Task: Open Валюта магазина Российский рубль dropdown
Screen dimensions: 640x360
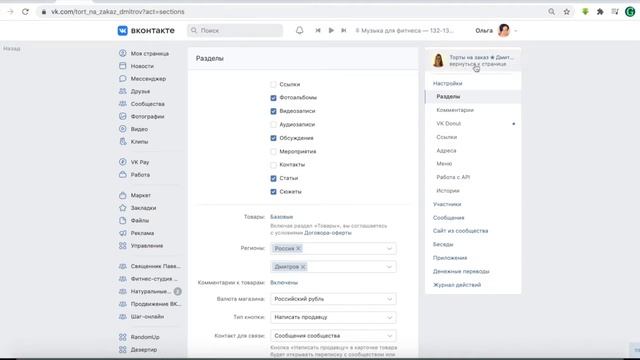Action: [x=333, y=299]
